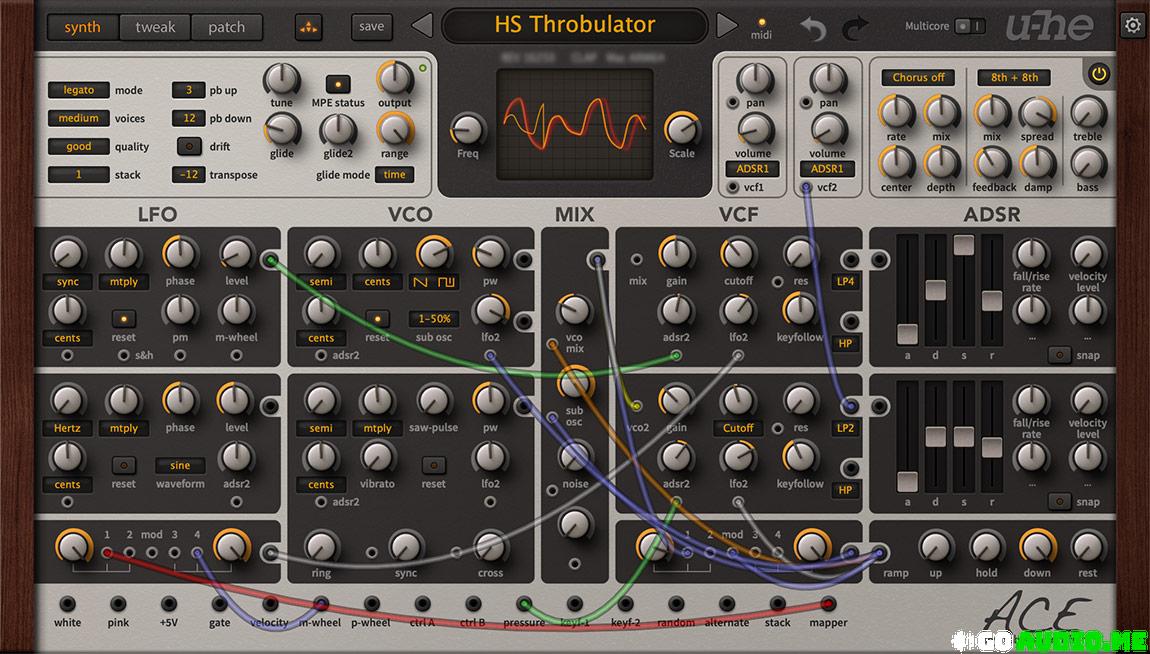Toggle the MPE status button

click(338, 83)
